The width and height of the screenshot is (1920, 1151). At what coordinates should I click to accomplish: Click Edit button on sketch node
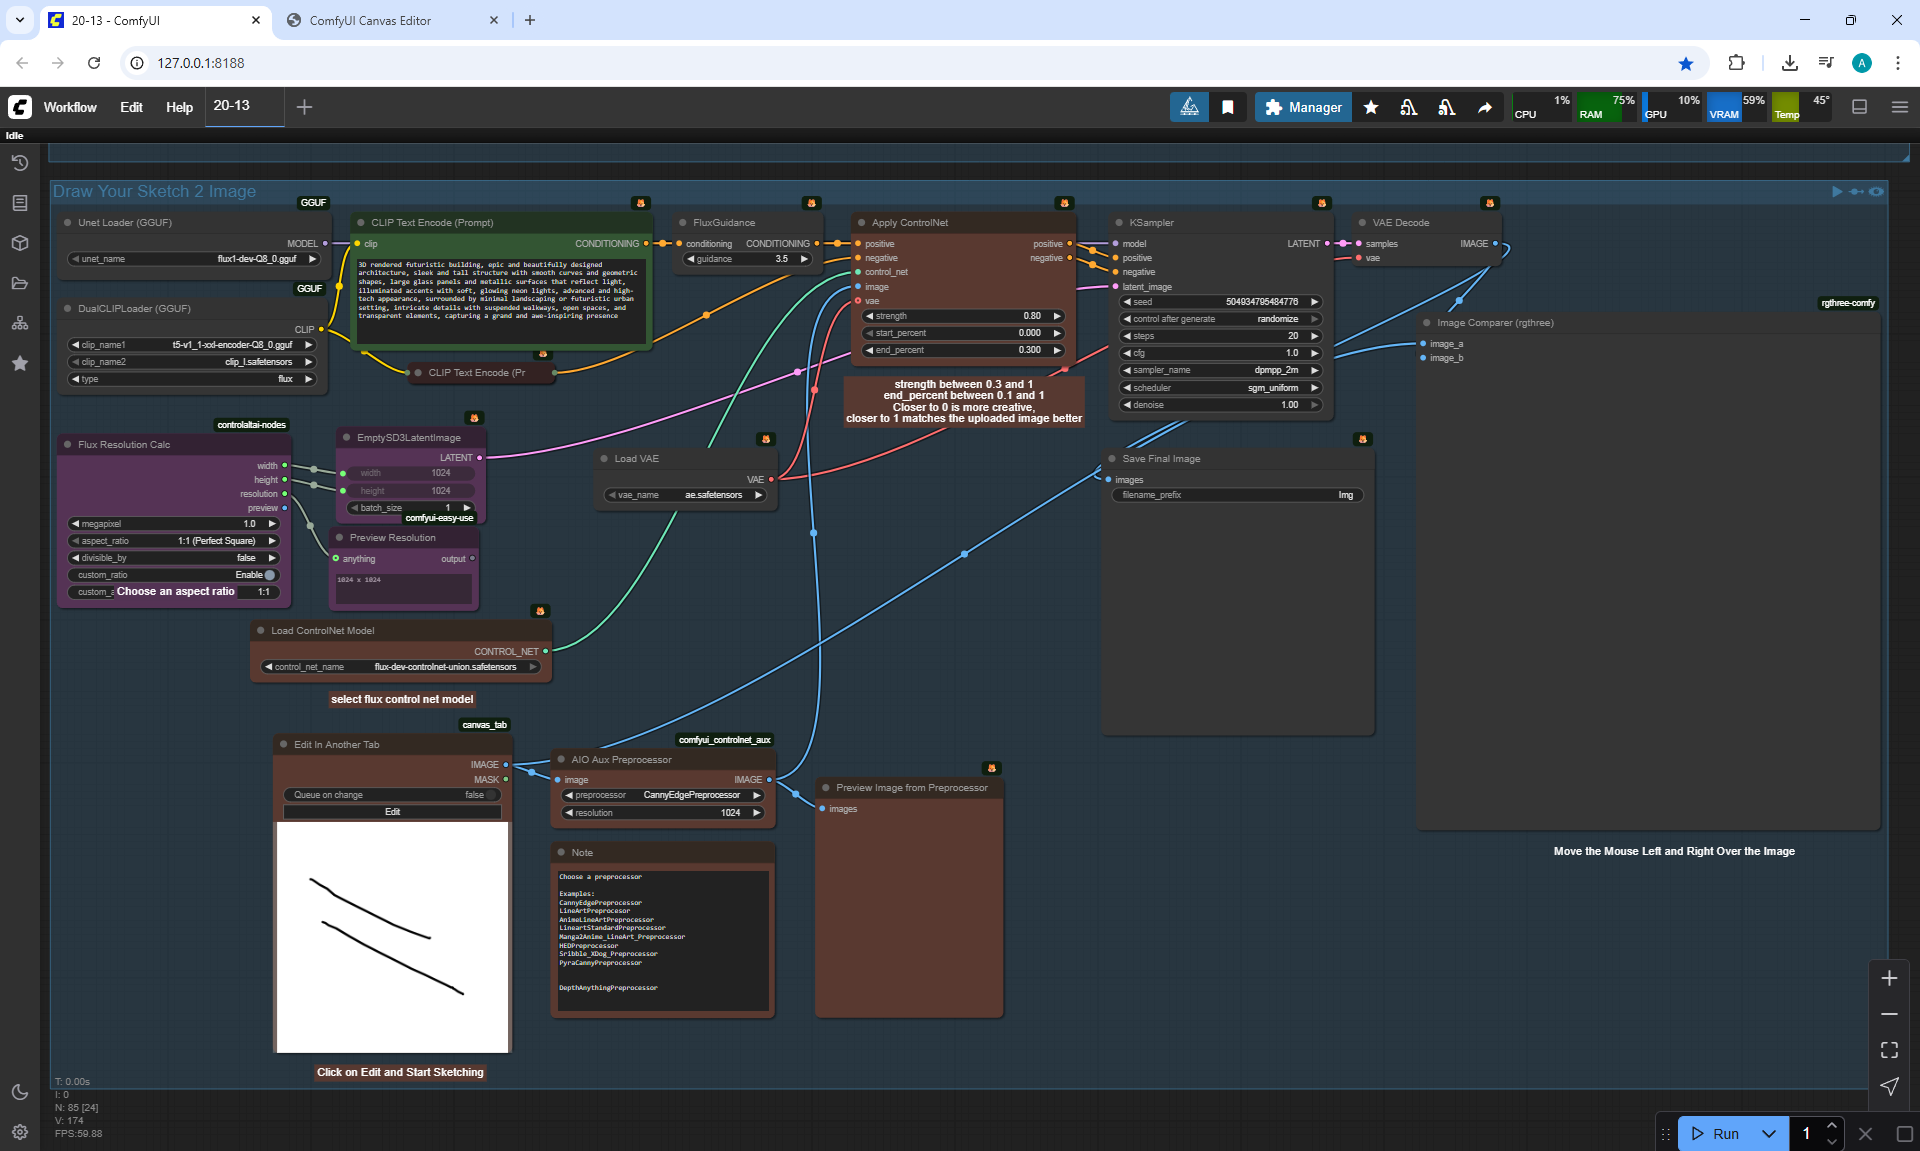point(392,812)
